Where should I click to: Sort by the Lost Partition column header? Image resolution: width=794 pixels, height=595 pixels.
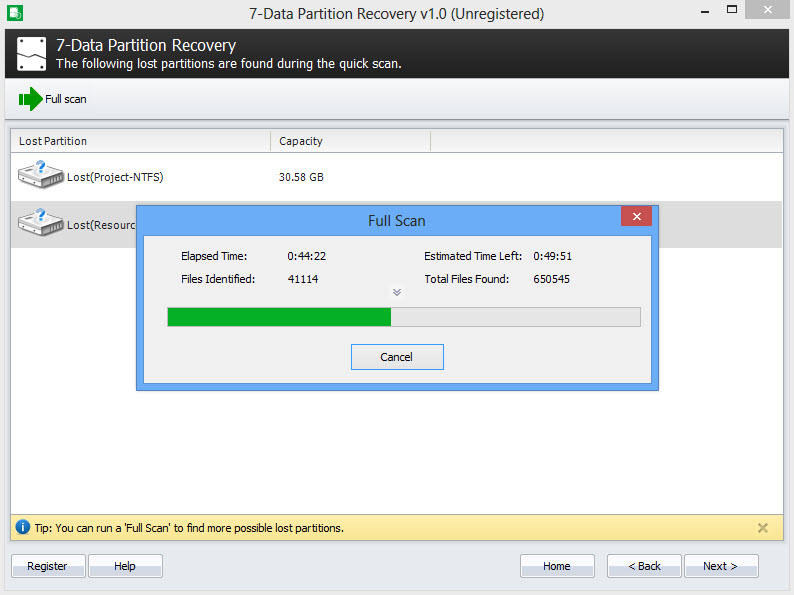[x=140, y=141]
